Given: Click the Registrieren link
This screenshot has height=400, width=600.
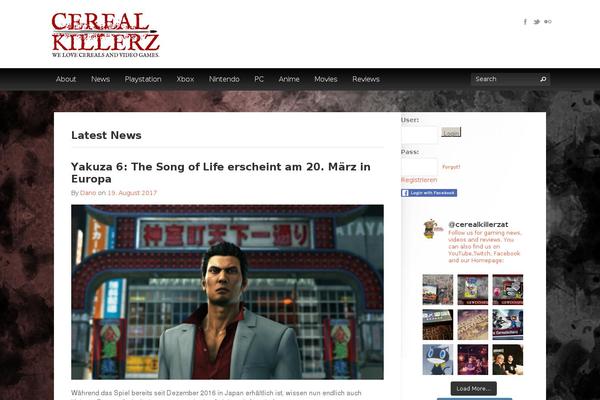Looking at the screenshot, I should pos(419,180).
